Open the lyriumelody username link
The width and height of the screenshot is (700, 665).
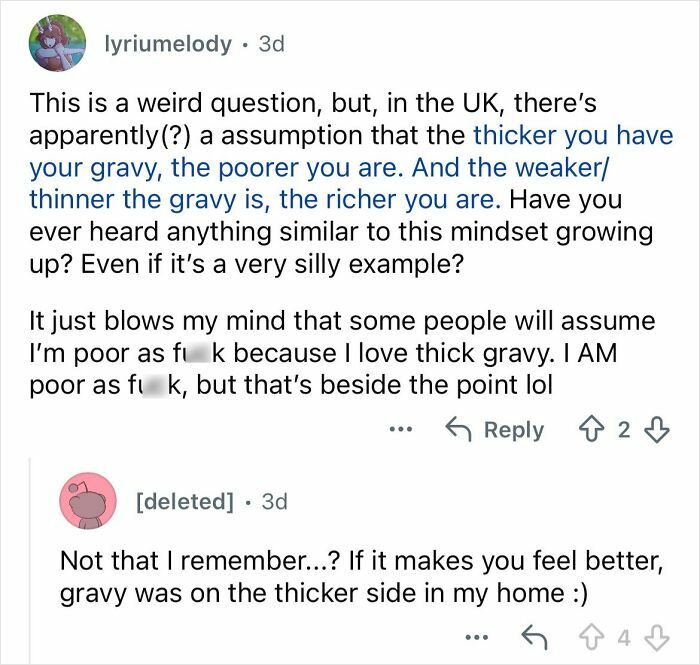(x=168, y=45)
